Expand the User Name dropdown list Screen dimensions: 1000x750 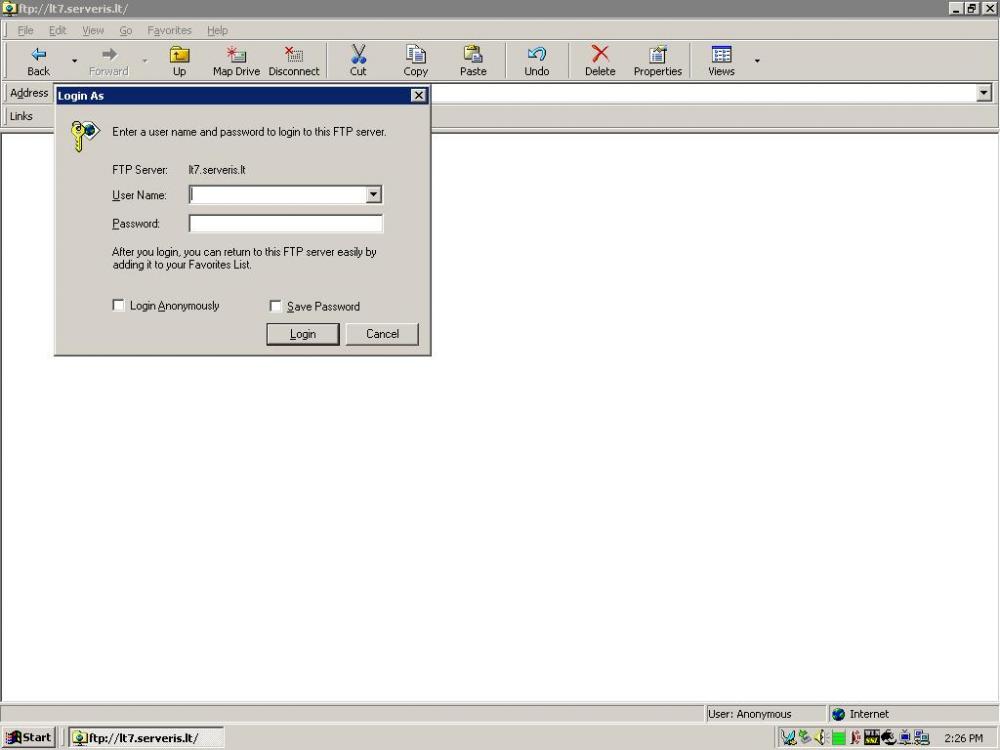[x=373, y=195]
